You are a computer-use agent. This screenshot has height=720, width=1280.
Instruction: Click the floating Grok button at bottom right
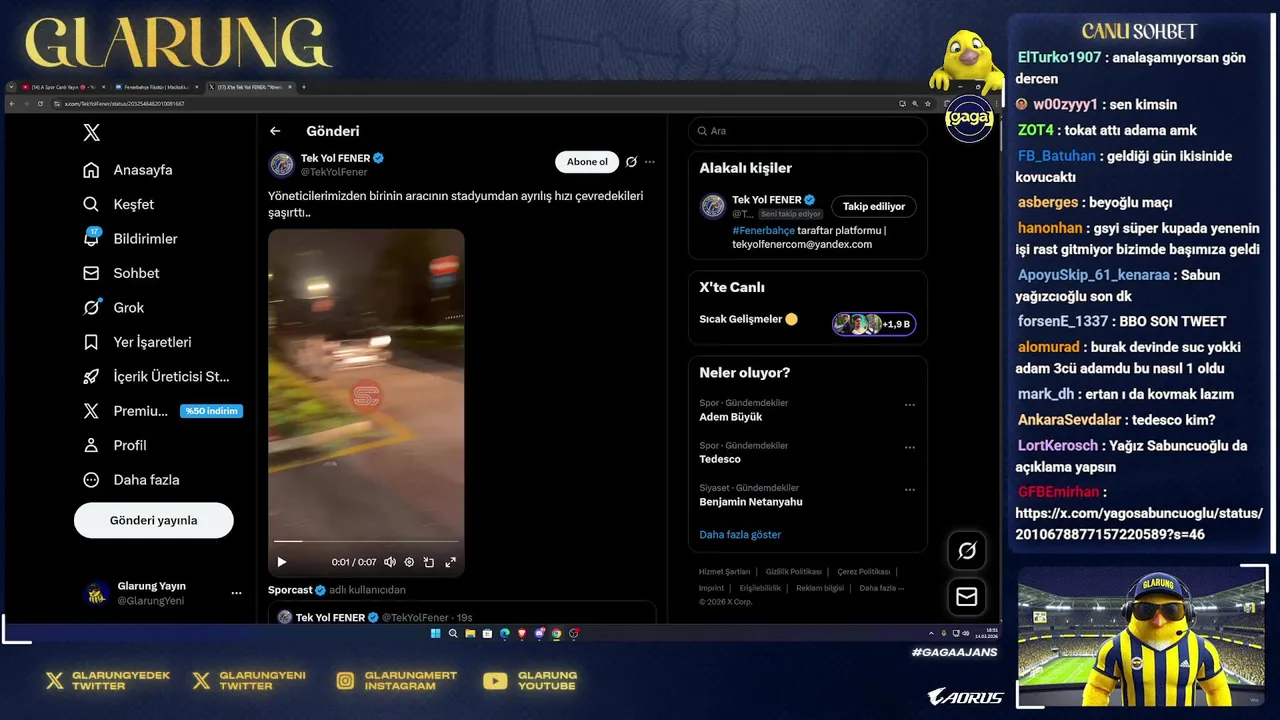(x=967, y=551)
